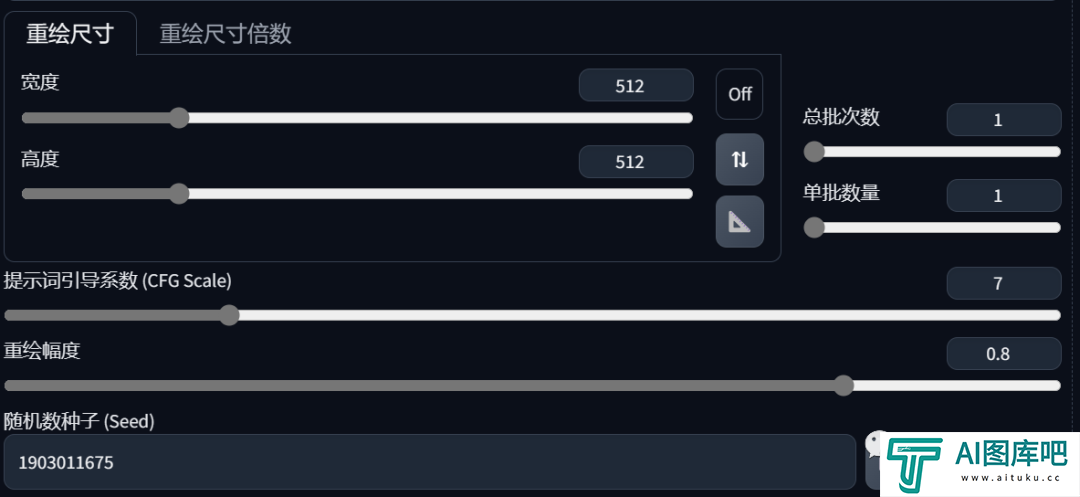This screenshot has height=497, width=1080.
Task: Click the 总批次数 number box
Action: tap(1004, 120)
